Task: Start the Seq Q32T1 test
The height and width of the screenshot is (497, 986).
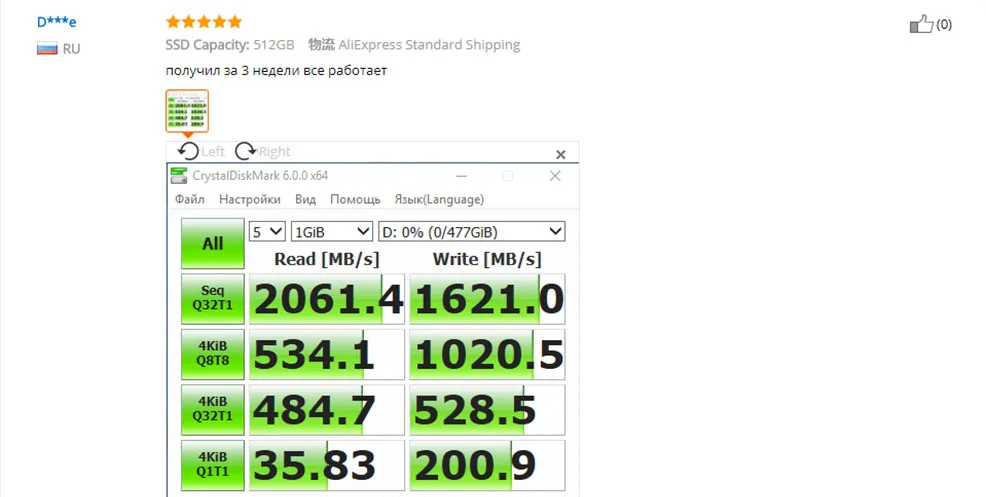Action: pos(213,298)
